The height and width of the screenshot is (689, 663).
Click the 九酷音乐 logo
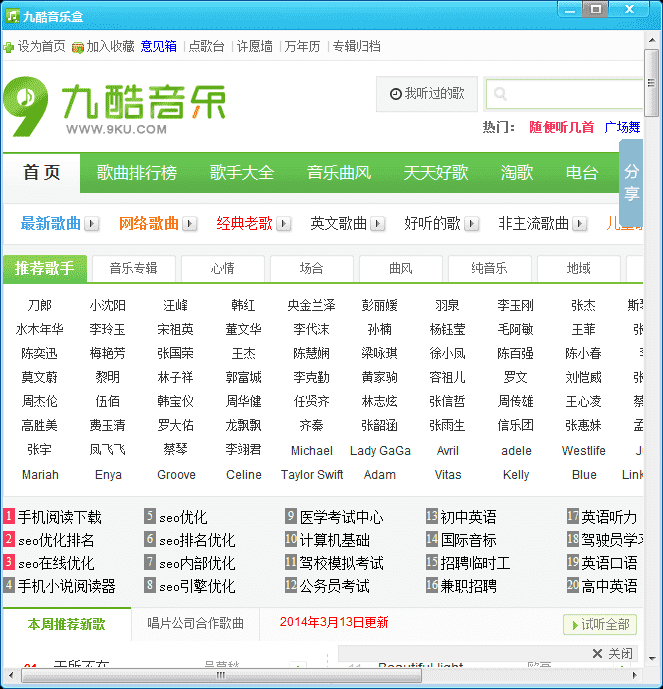click(x=115, y=107)
